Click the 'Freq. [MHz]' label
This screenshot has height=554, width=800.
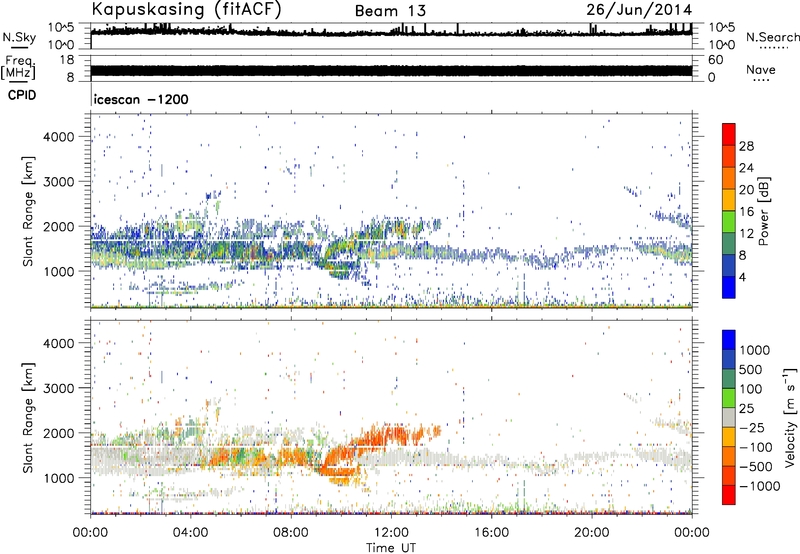tap(18, 67)
